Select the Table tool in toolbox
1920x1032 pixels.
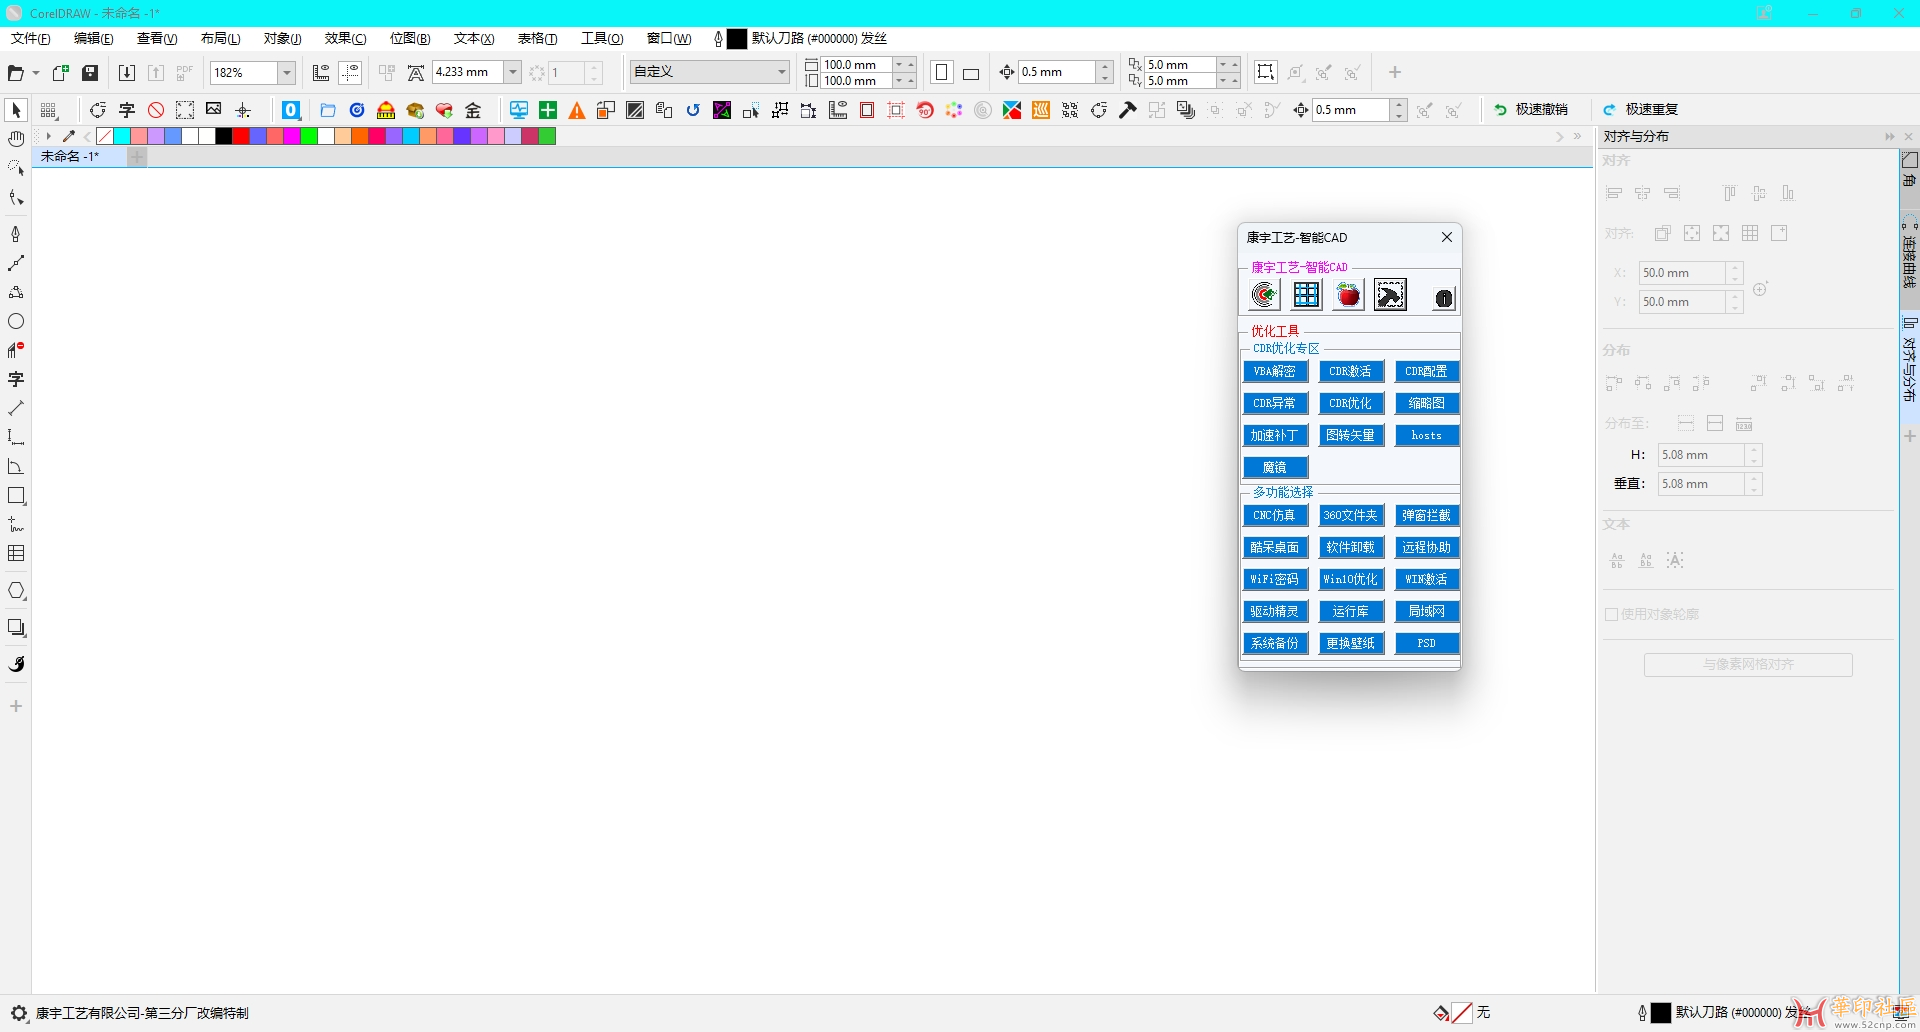click(16, 554)
